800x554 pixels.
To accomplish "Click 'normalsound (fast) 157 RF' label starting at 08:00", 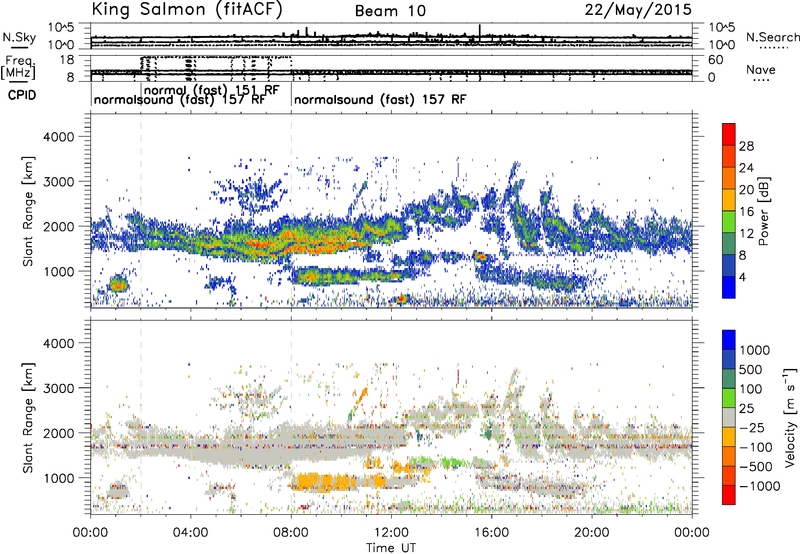I will [x=380, y=99].
